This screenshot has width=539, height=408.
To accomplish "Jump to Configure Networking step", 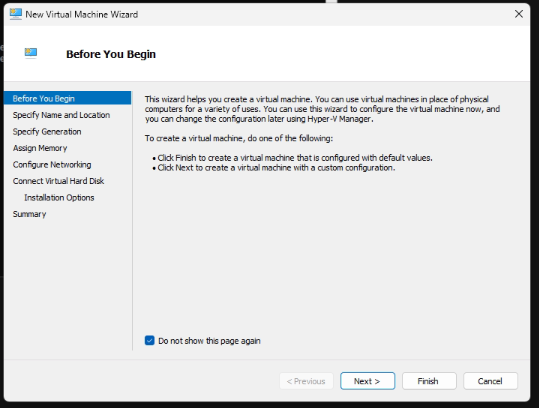I will (52, 165).
